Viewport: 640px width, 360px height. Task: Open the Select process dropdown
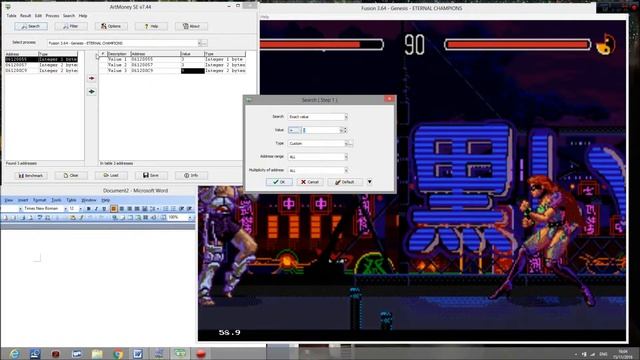tap(199, 43)
